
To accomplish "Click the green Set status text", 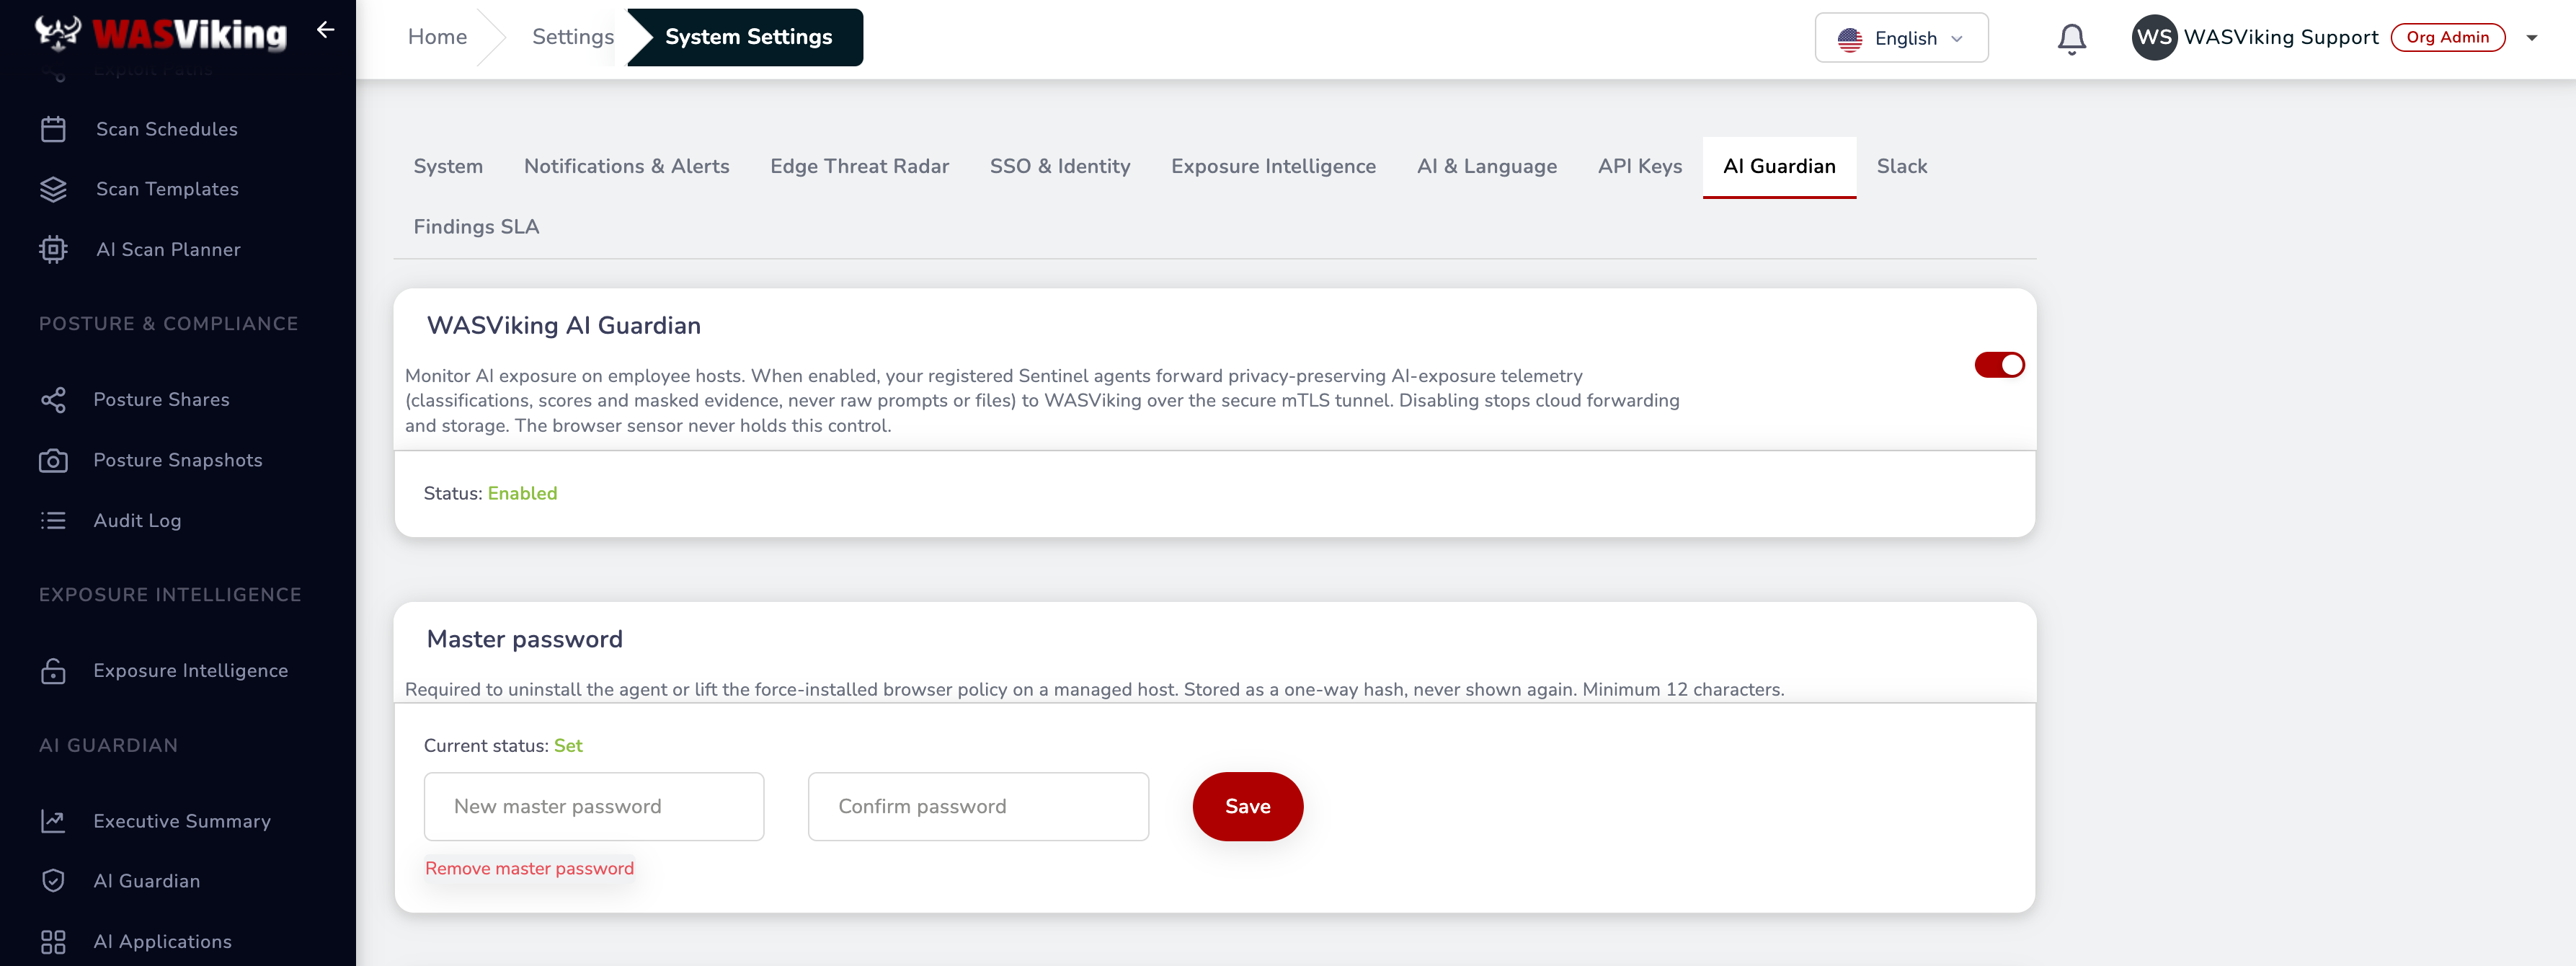I will tap(567, 745).
